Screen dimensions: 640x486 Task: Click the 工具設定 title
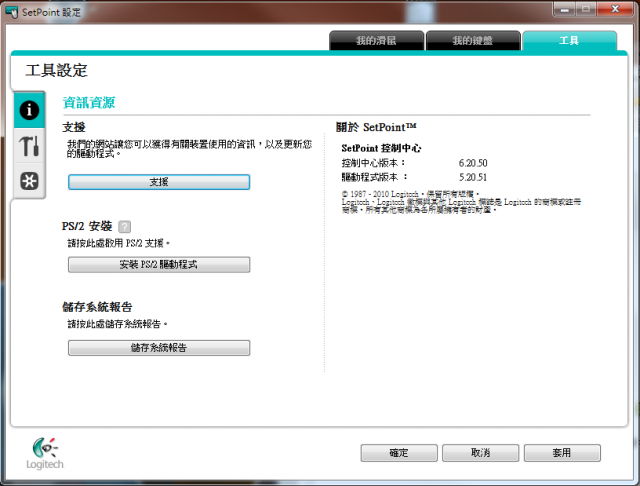coord(56,71)
